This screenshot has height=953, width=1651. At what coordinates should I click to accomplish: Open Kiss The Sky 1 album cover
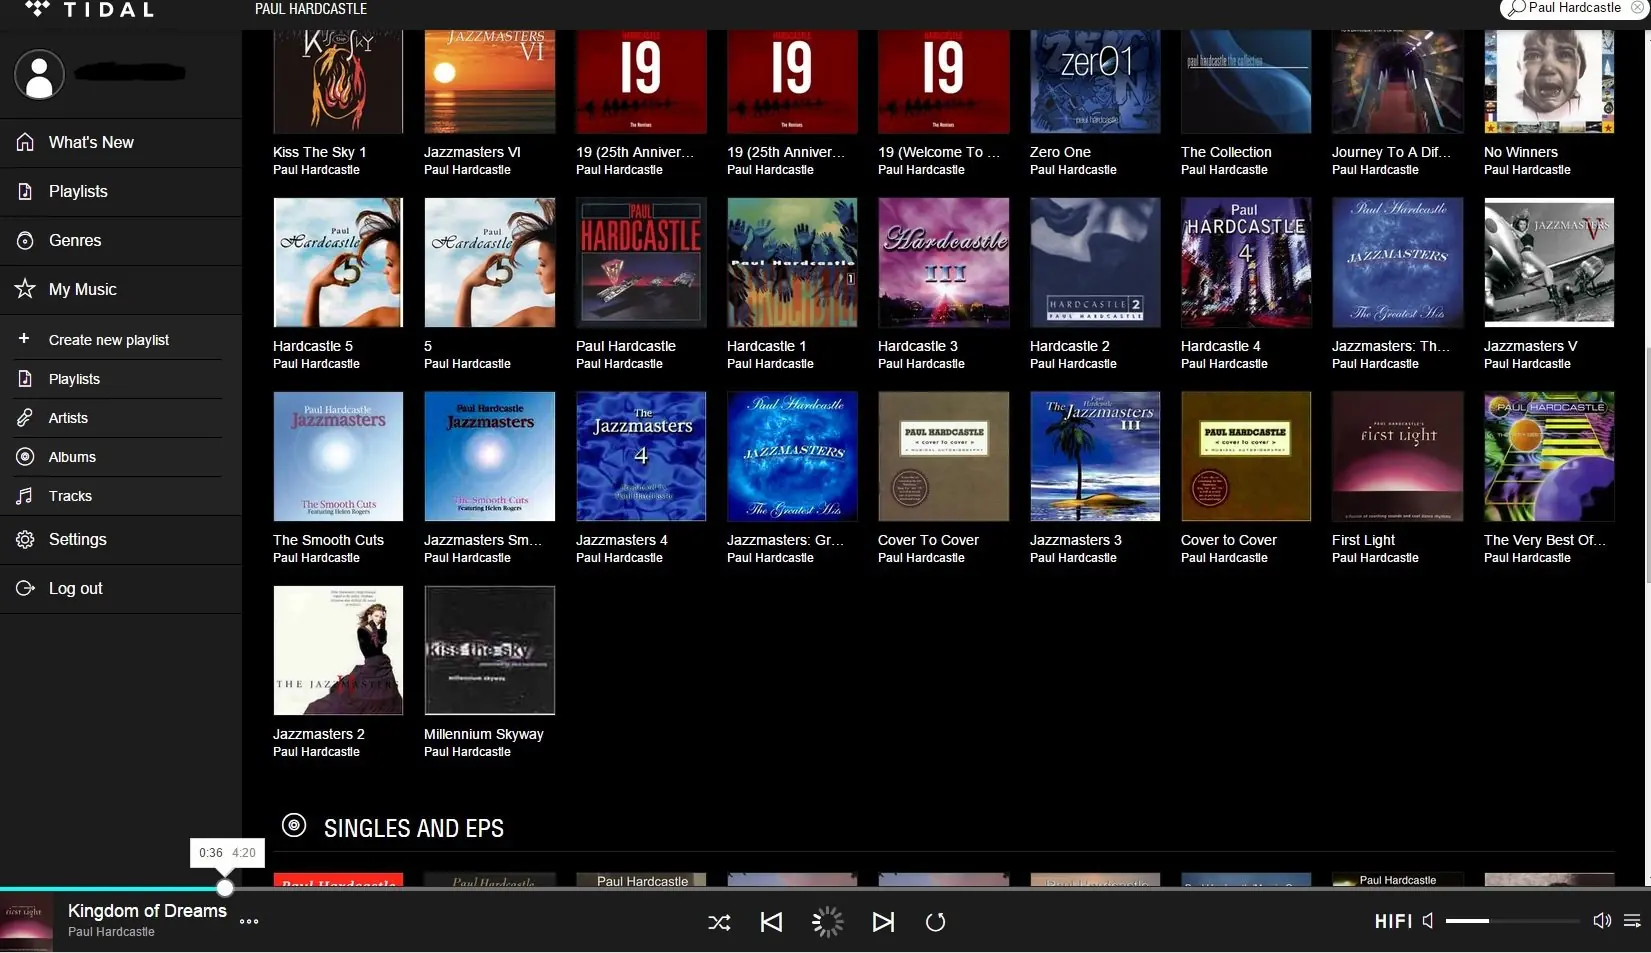pos(338,81)
